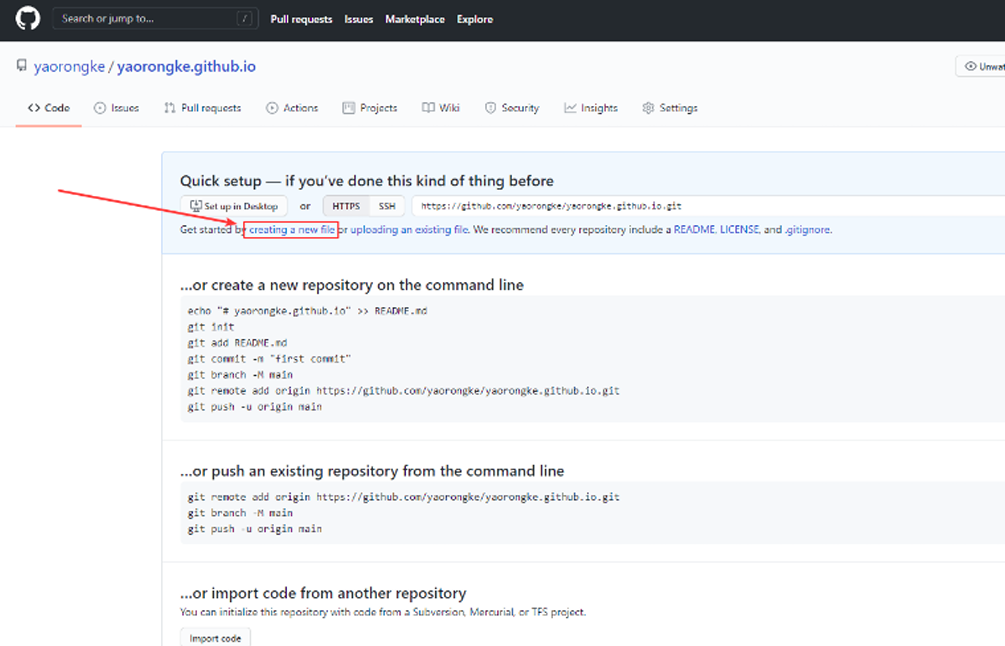Click the uploading an existing file link

point(409,229)
